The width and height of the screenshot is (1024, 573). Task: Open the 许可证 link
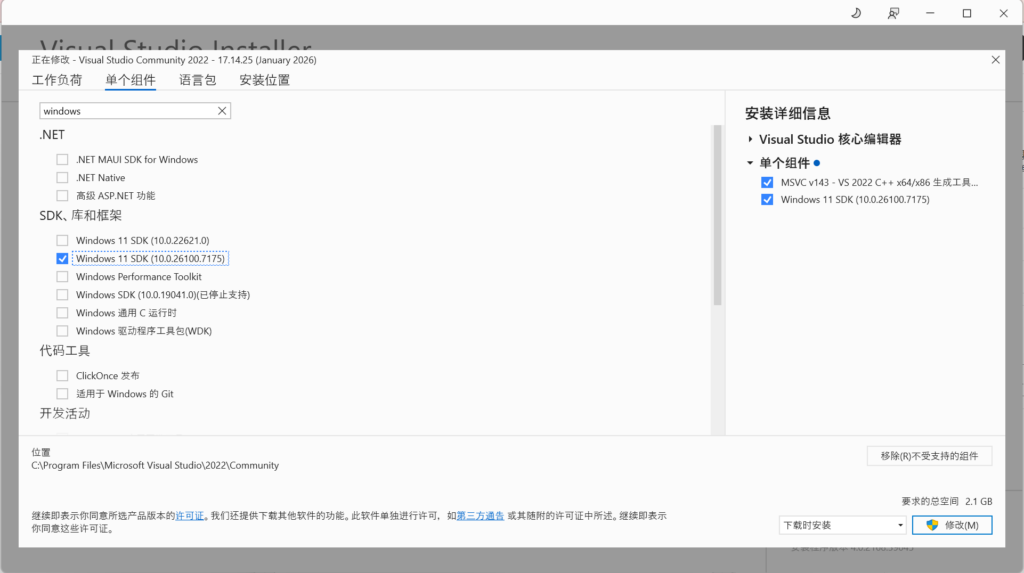point(189,516)
